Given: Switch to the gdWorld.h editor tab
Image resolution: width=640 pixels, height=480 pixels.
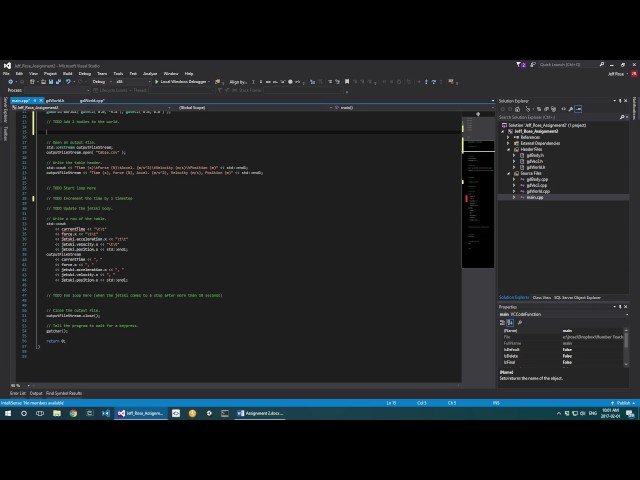Looking at the screenshot, I should (55, 100).
